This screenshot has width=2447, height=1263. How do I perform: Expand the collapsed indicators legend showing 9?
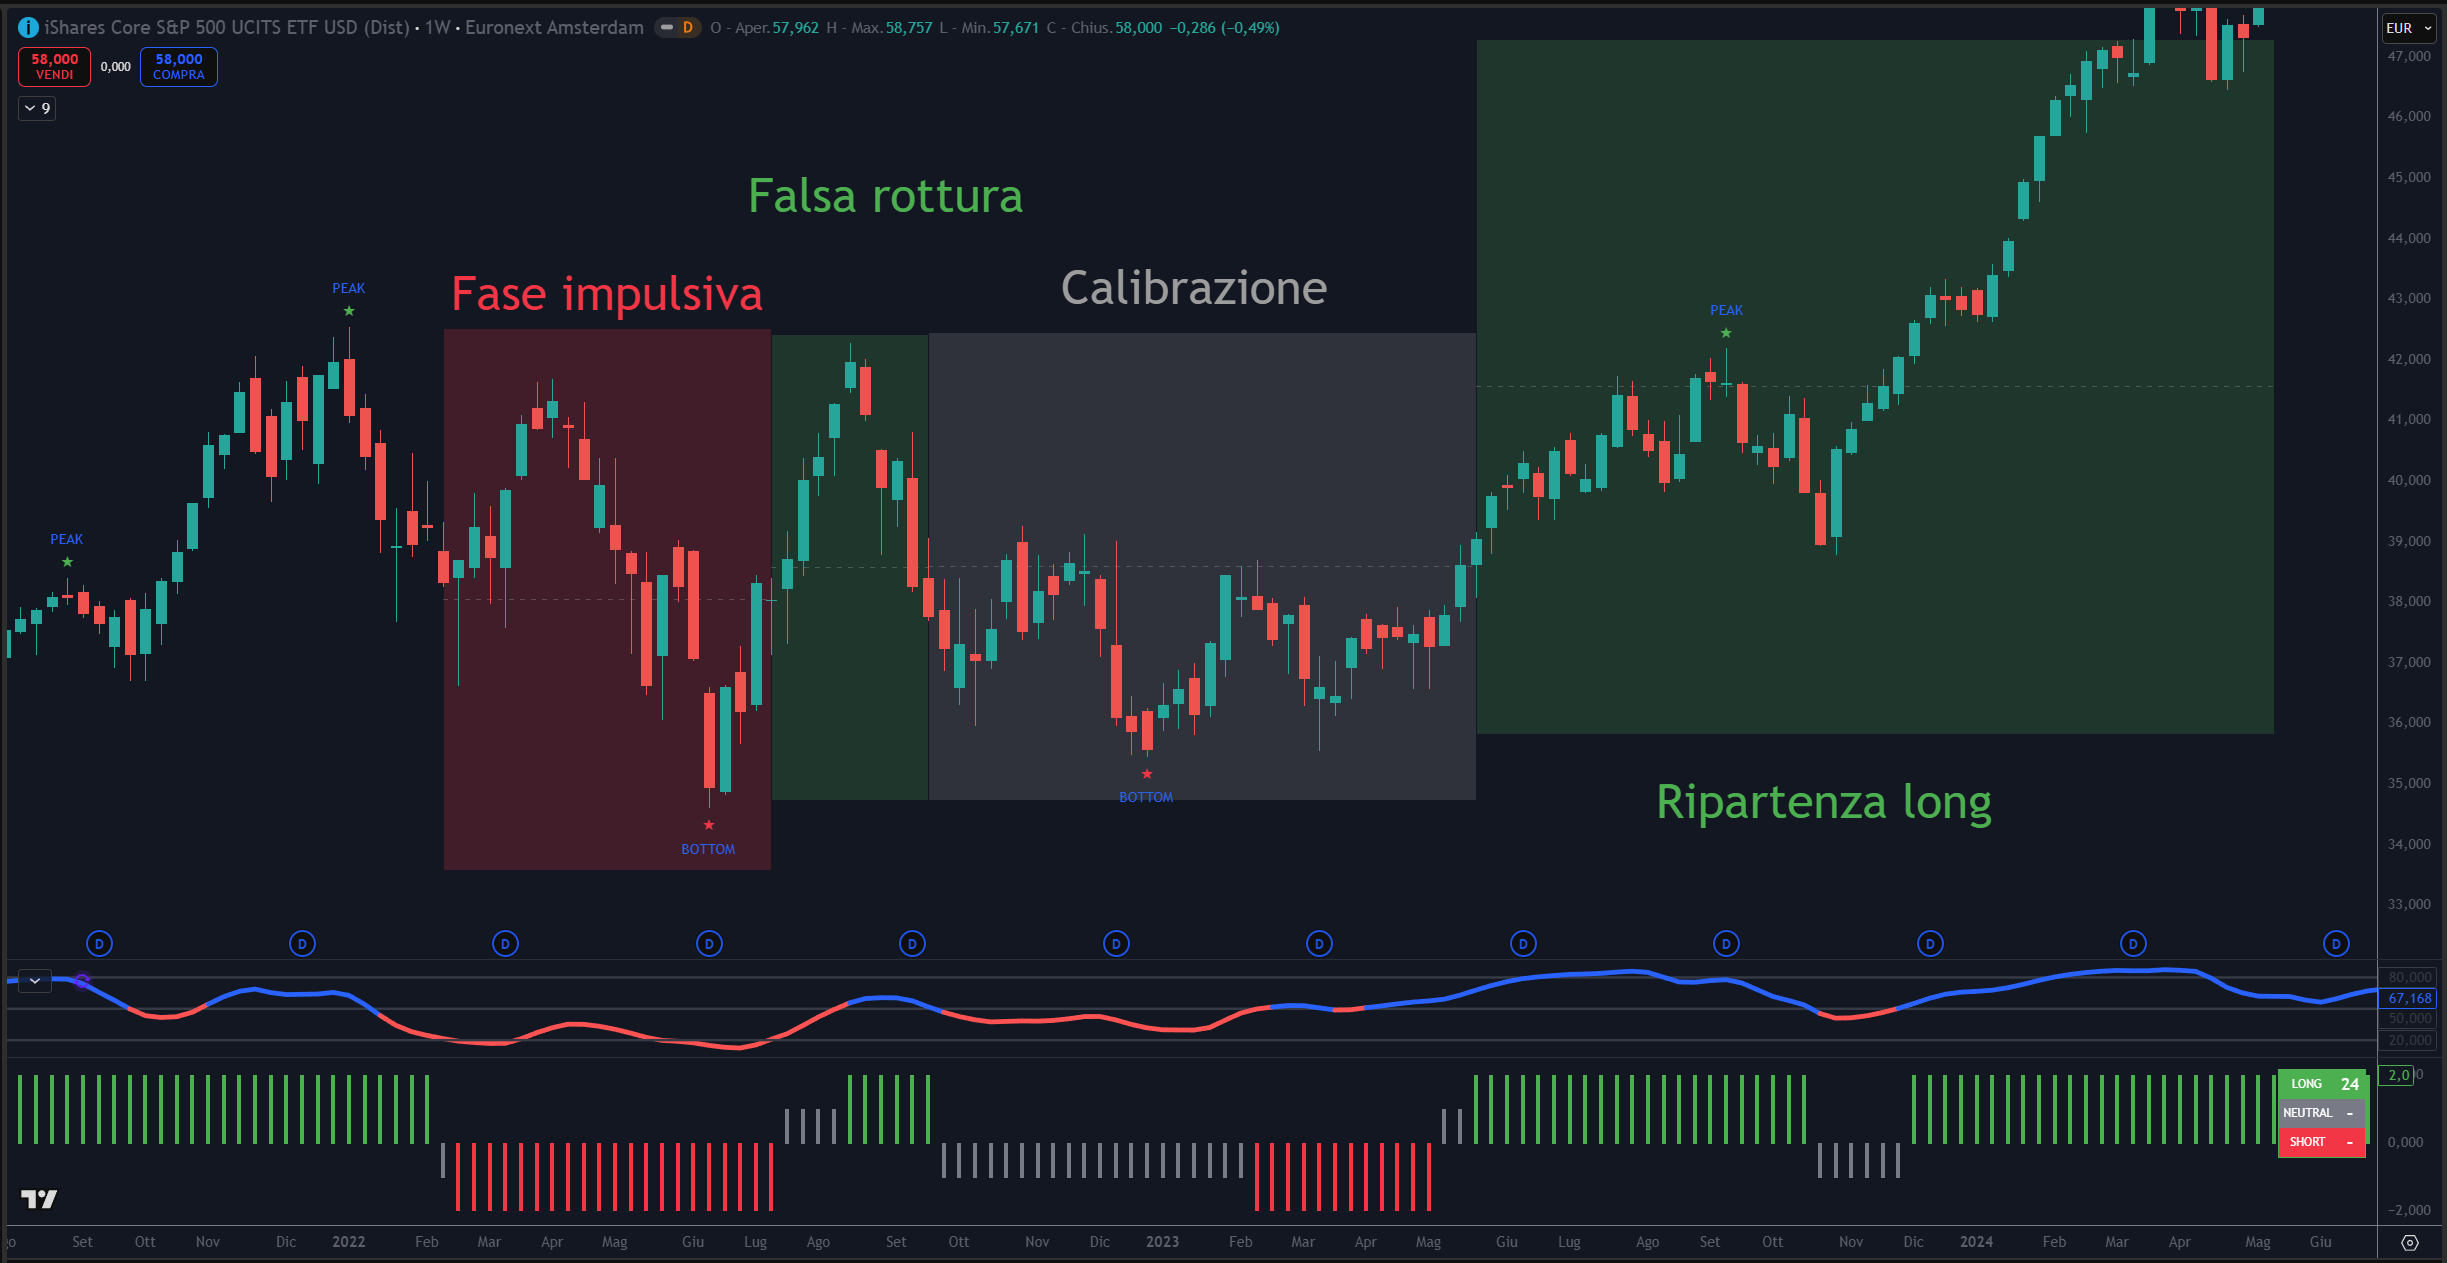point(37,108)
